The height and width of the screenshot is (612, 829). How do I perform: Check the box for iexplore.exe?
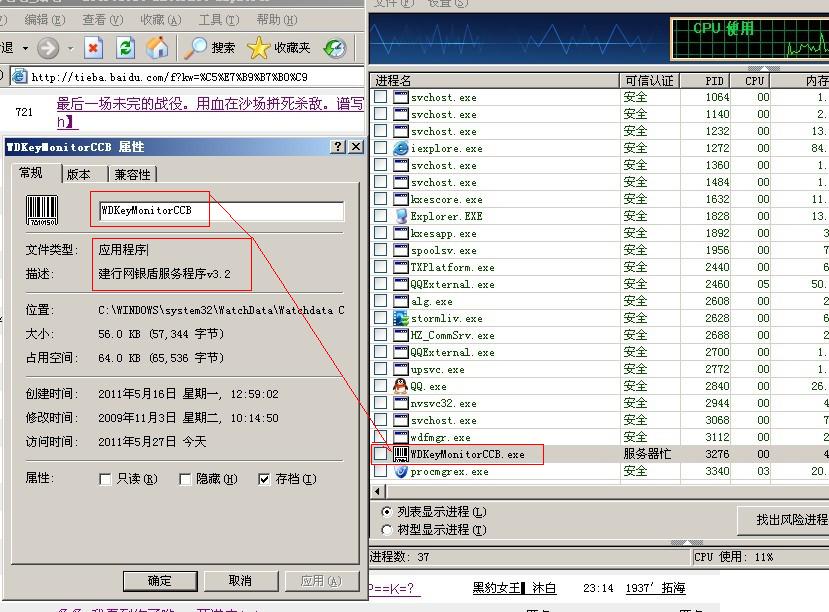[x=380, y=148]
